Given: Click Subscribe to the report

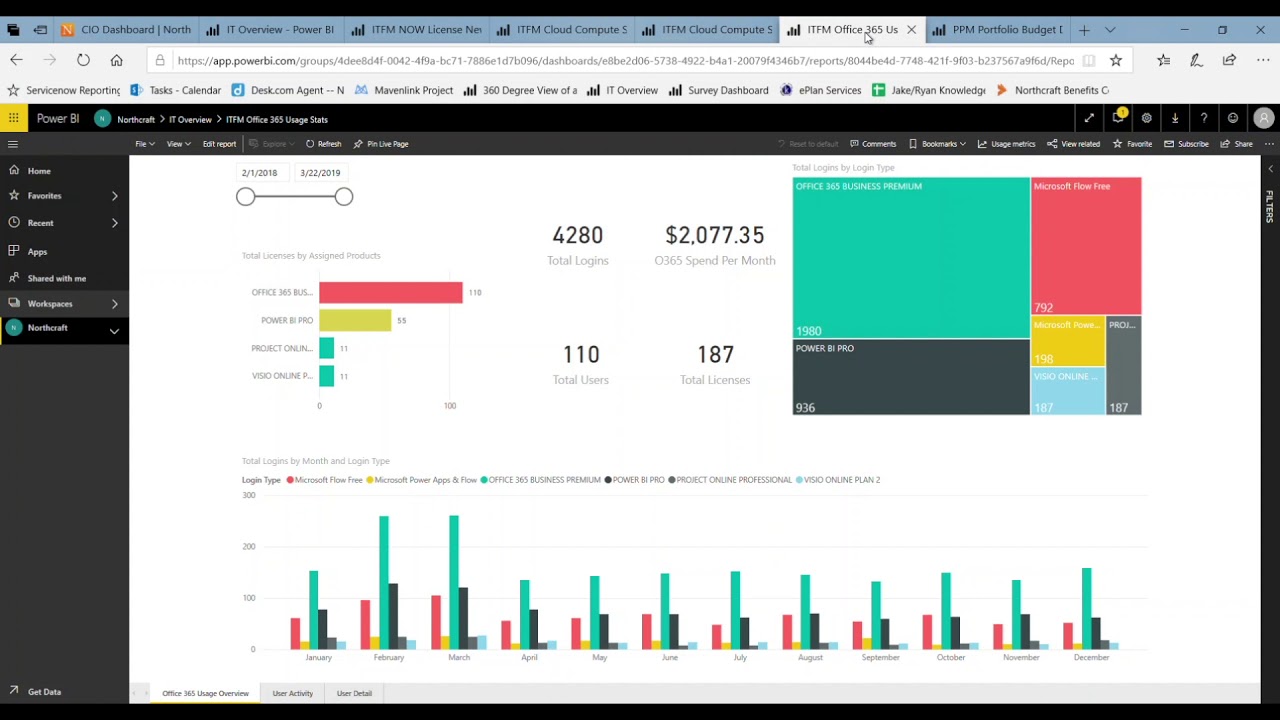Looking at the screenshot, I should click(x=1186, y=144).
